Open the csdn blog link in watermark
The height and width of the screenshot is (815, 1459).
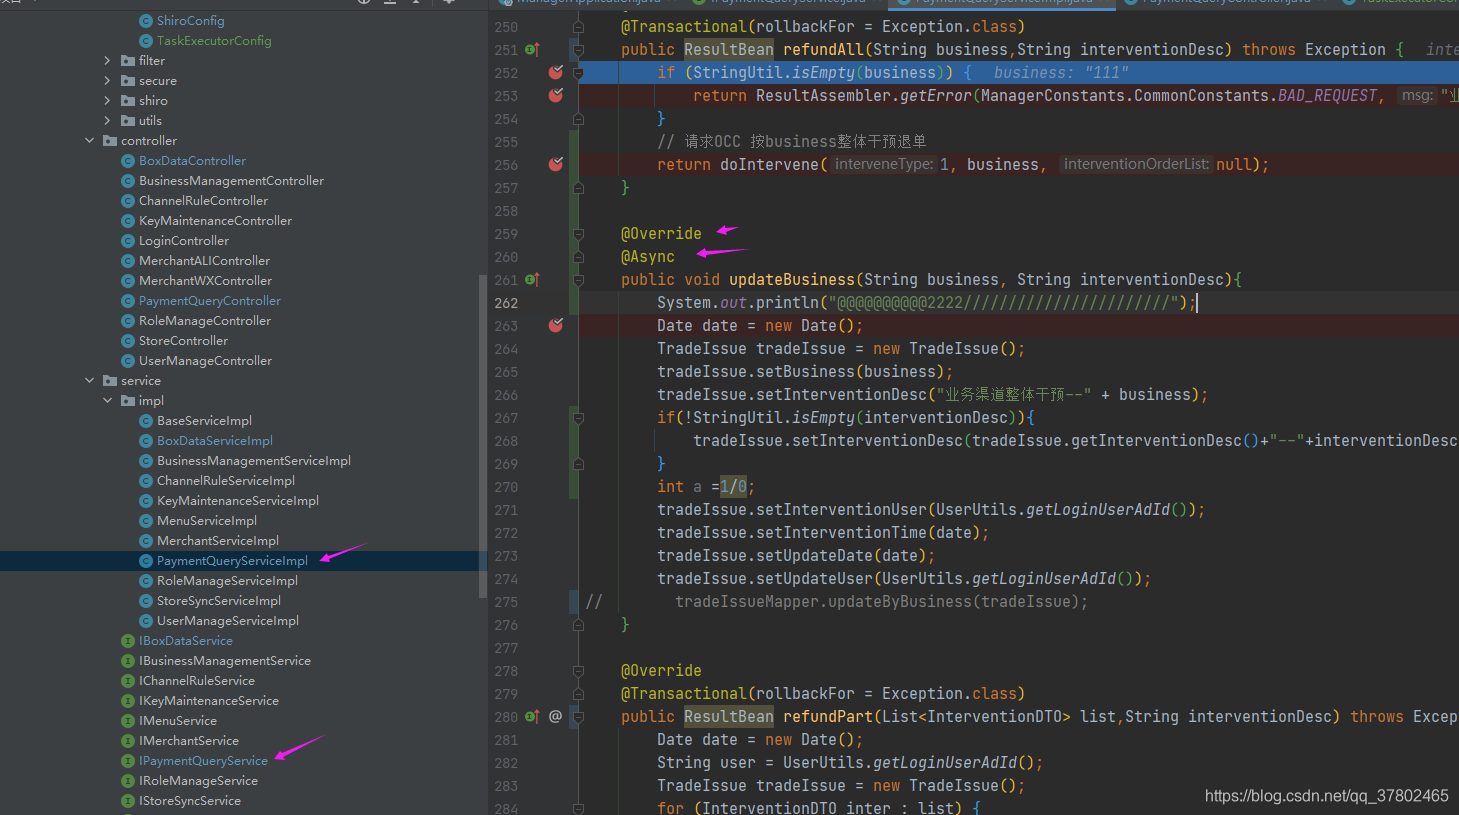click(1325, 795)
